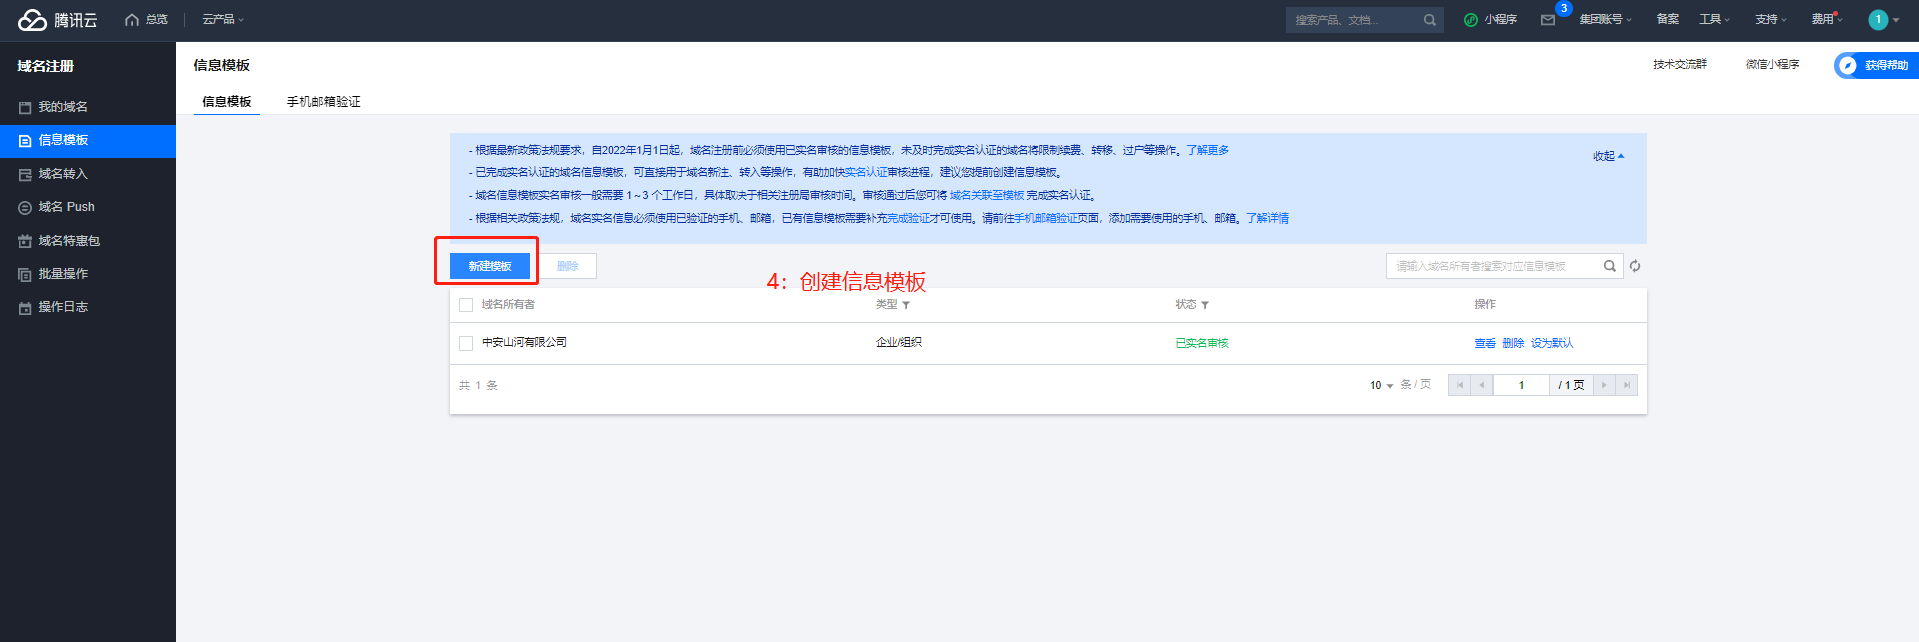Open 域名转入 in the sidebar
Image resolution: width=1919 pixels, height=642 pixels.
tap(63, 174)
